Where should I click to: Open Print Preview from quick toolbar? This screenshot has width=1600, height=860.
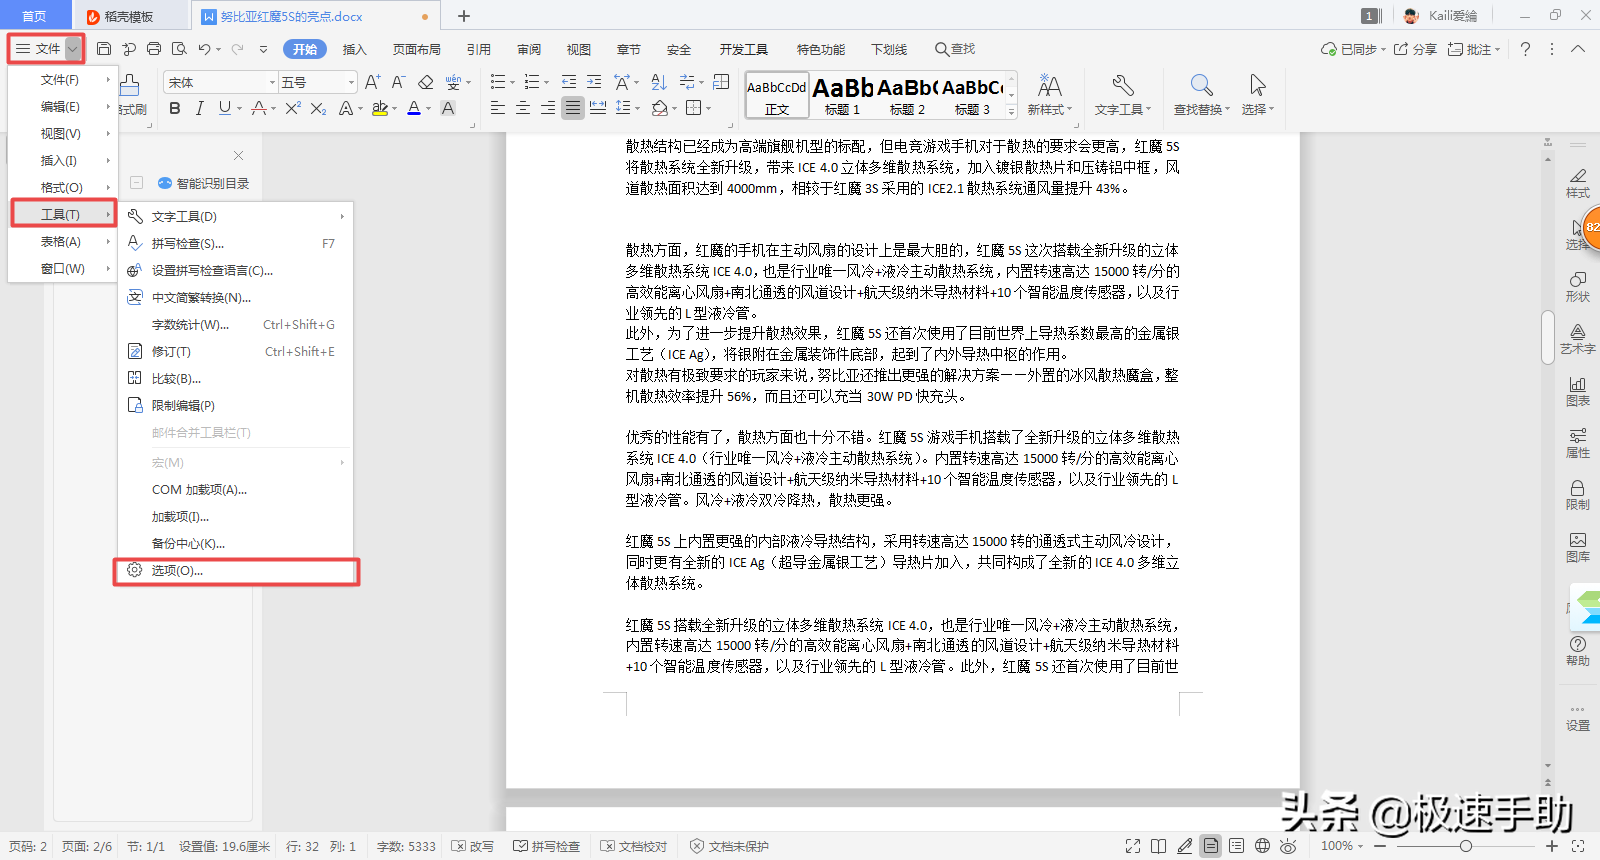click(x=179, y=49)
